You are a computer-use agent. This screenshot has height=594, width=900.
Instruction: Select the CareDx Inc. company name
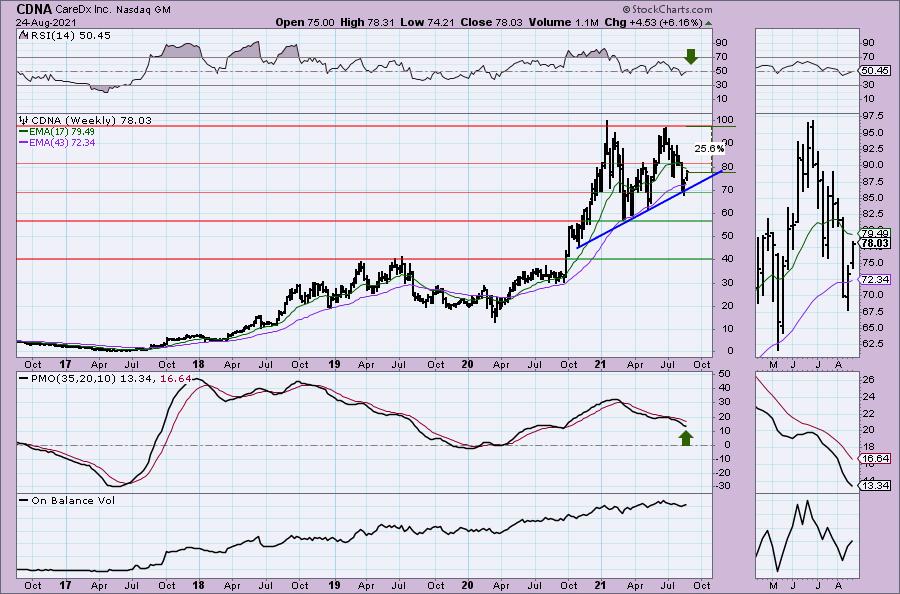(82, 10)
